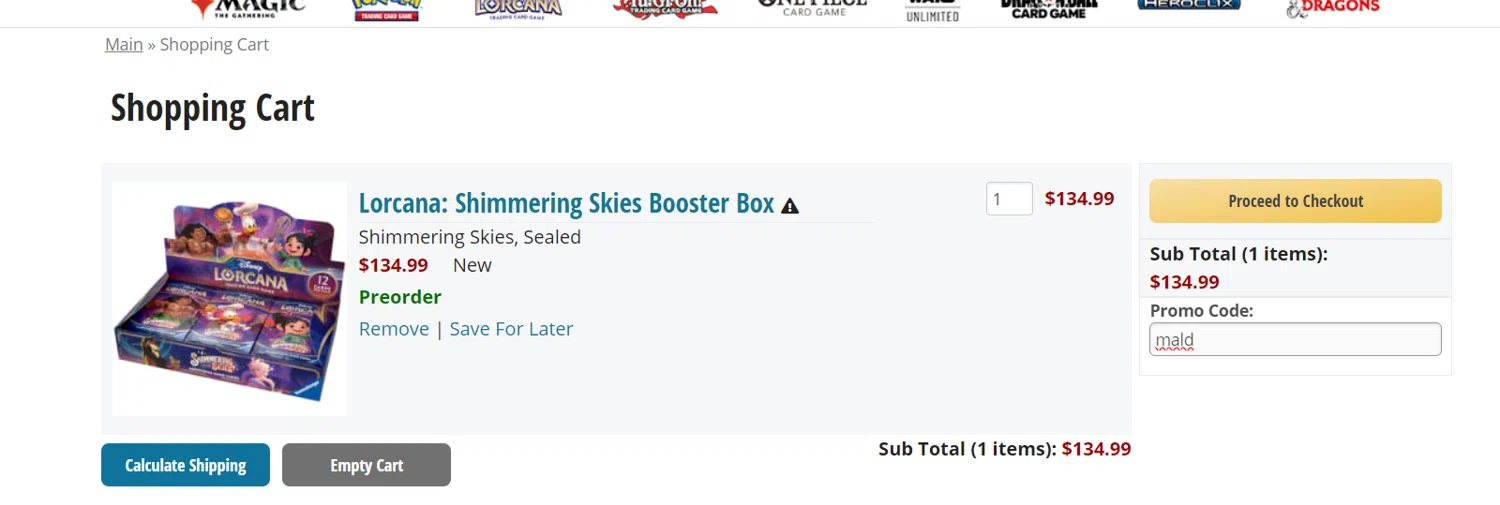Focus the item quantity field
1500x505 pixels.
coord(1009,199)
